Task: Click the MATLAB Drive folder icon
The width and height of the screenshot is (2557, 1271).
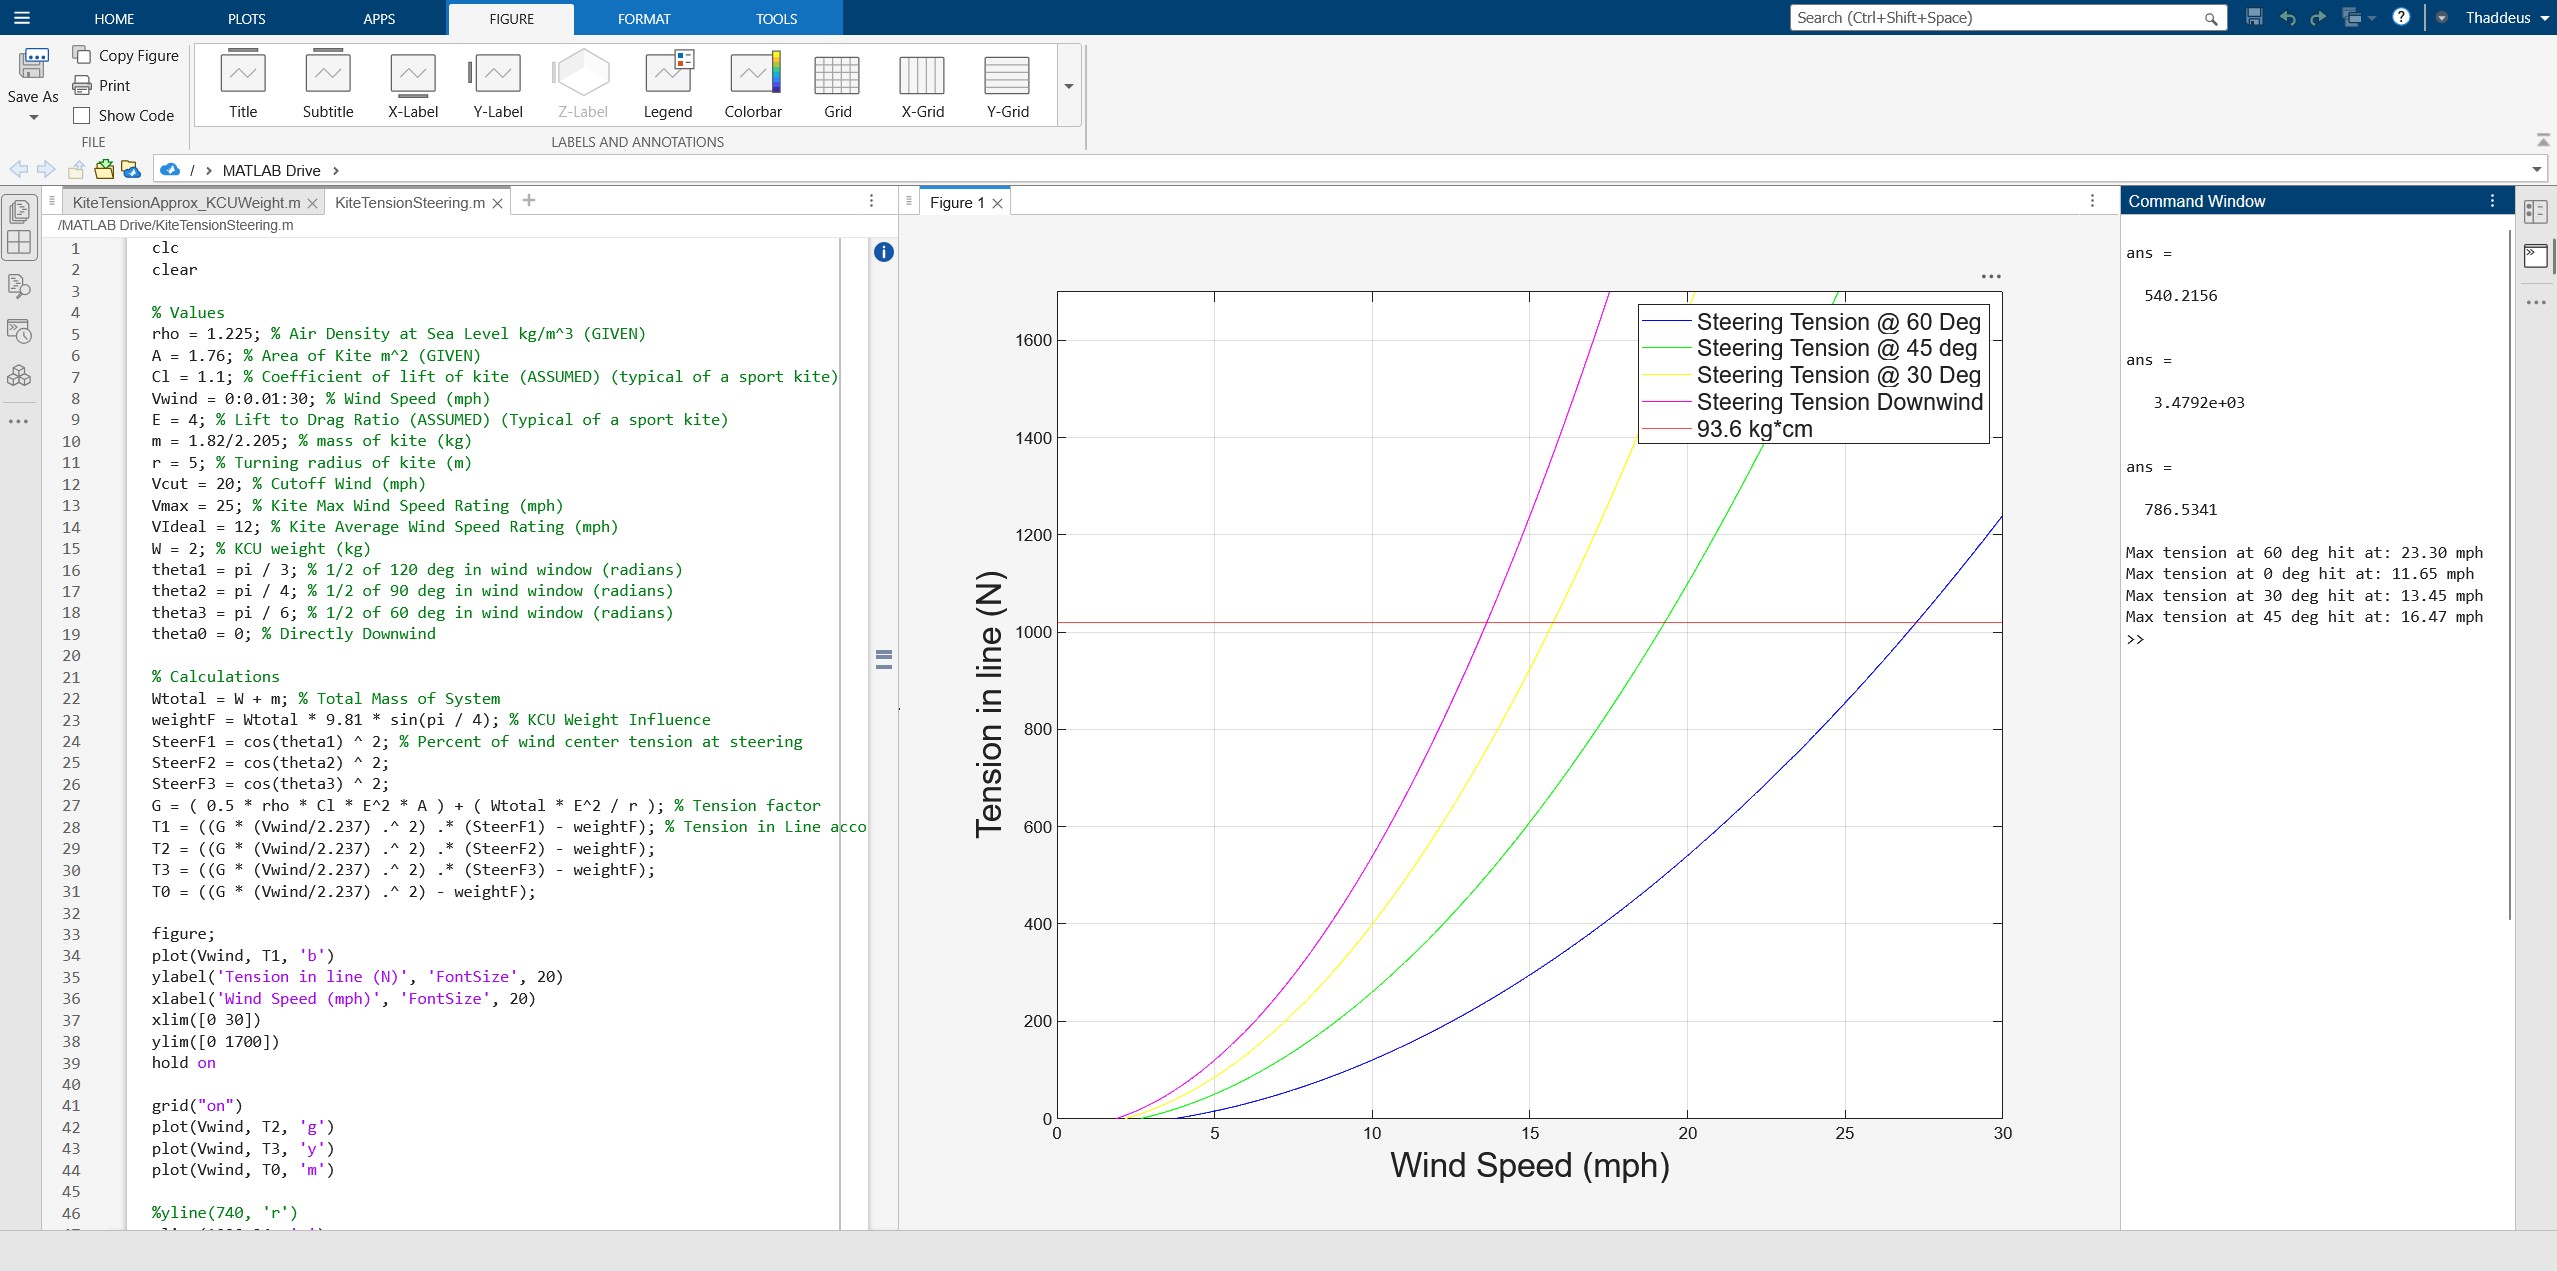Action: point(131,169)
